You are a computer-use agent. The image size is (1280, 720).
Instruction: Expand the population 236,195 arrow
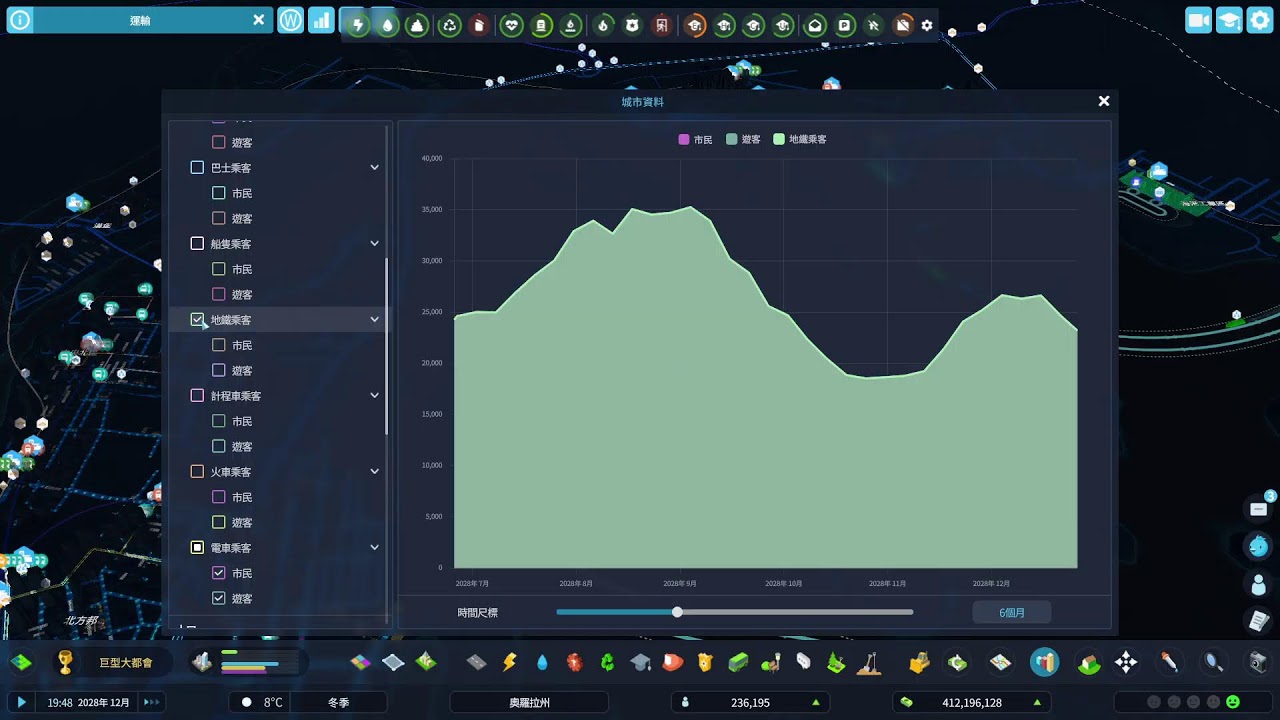816,703
